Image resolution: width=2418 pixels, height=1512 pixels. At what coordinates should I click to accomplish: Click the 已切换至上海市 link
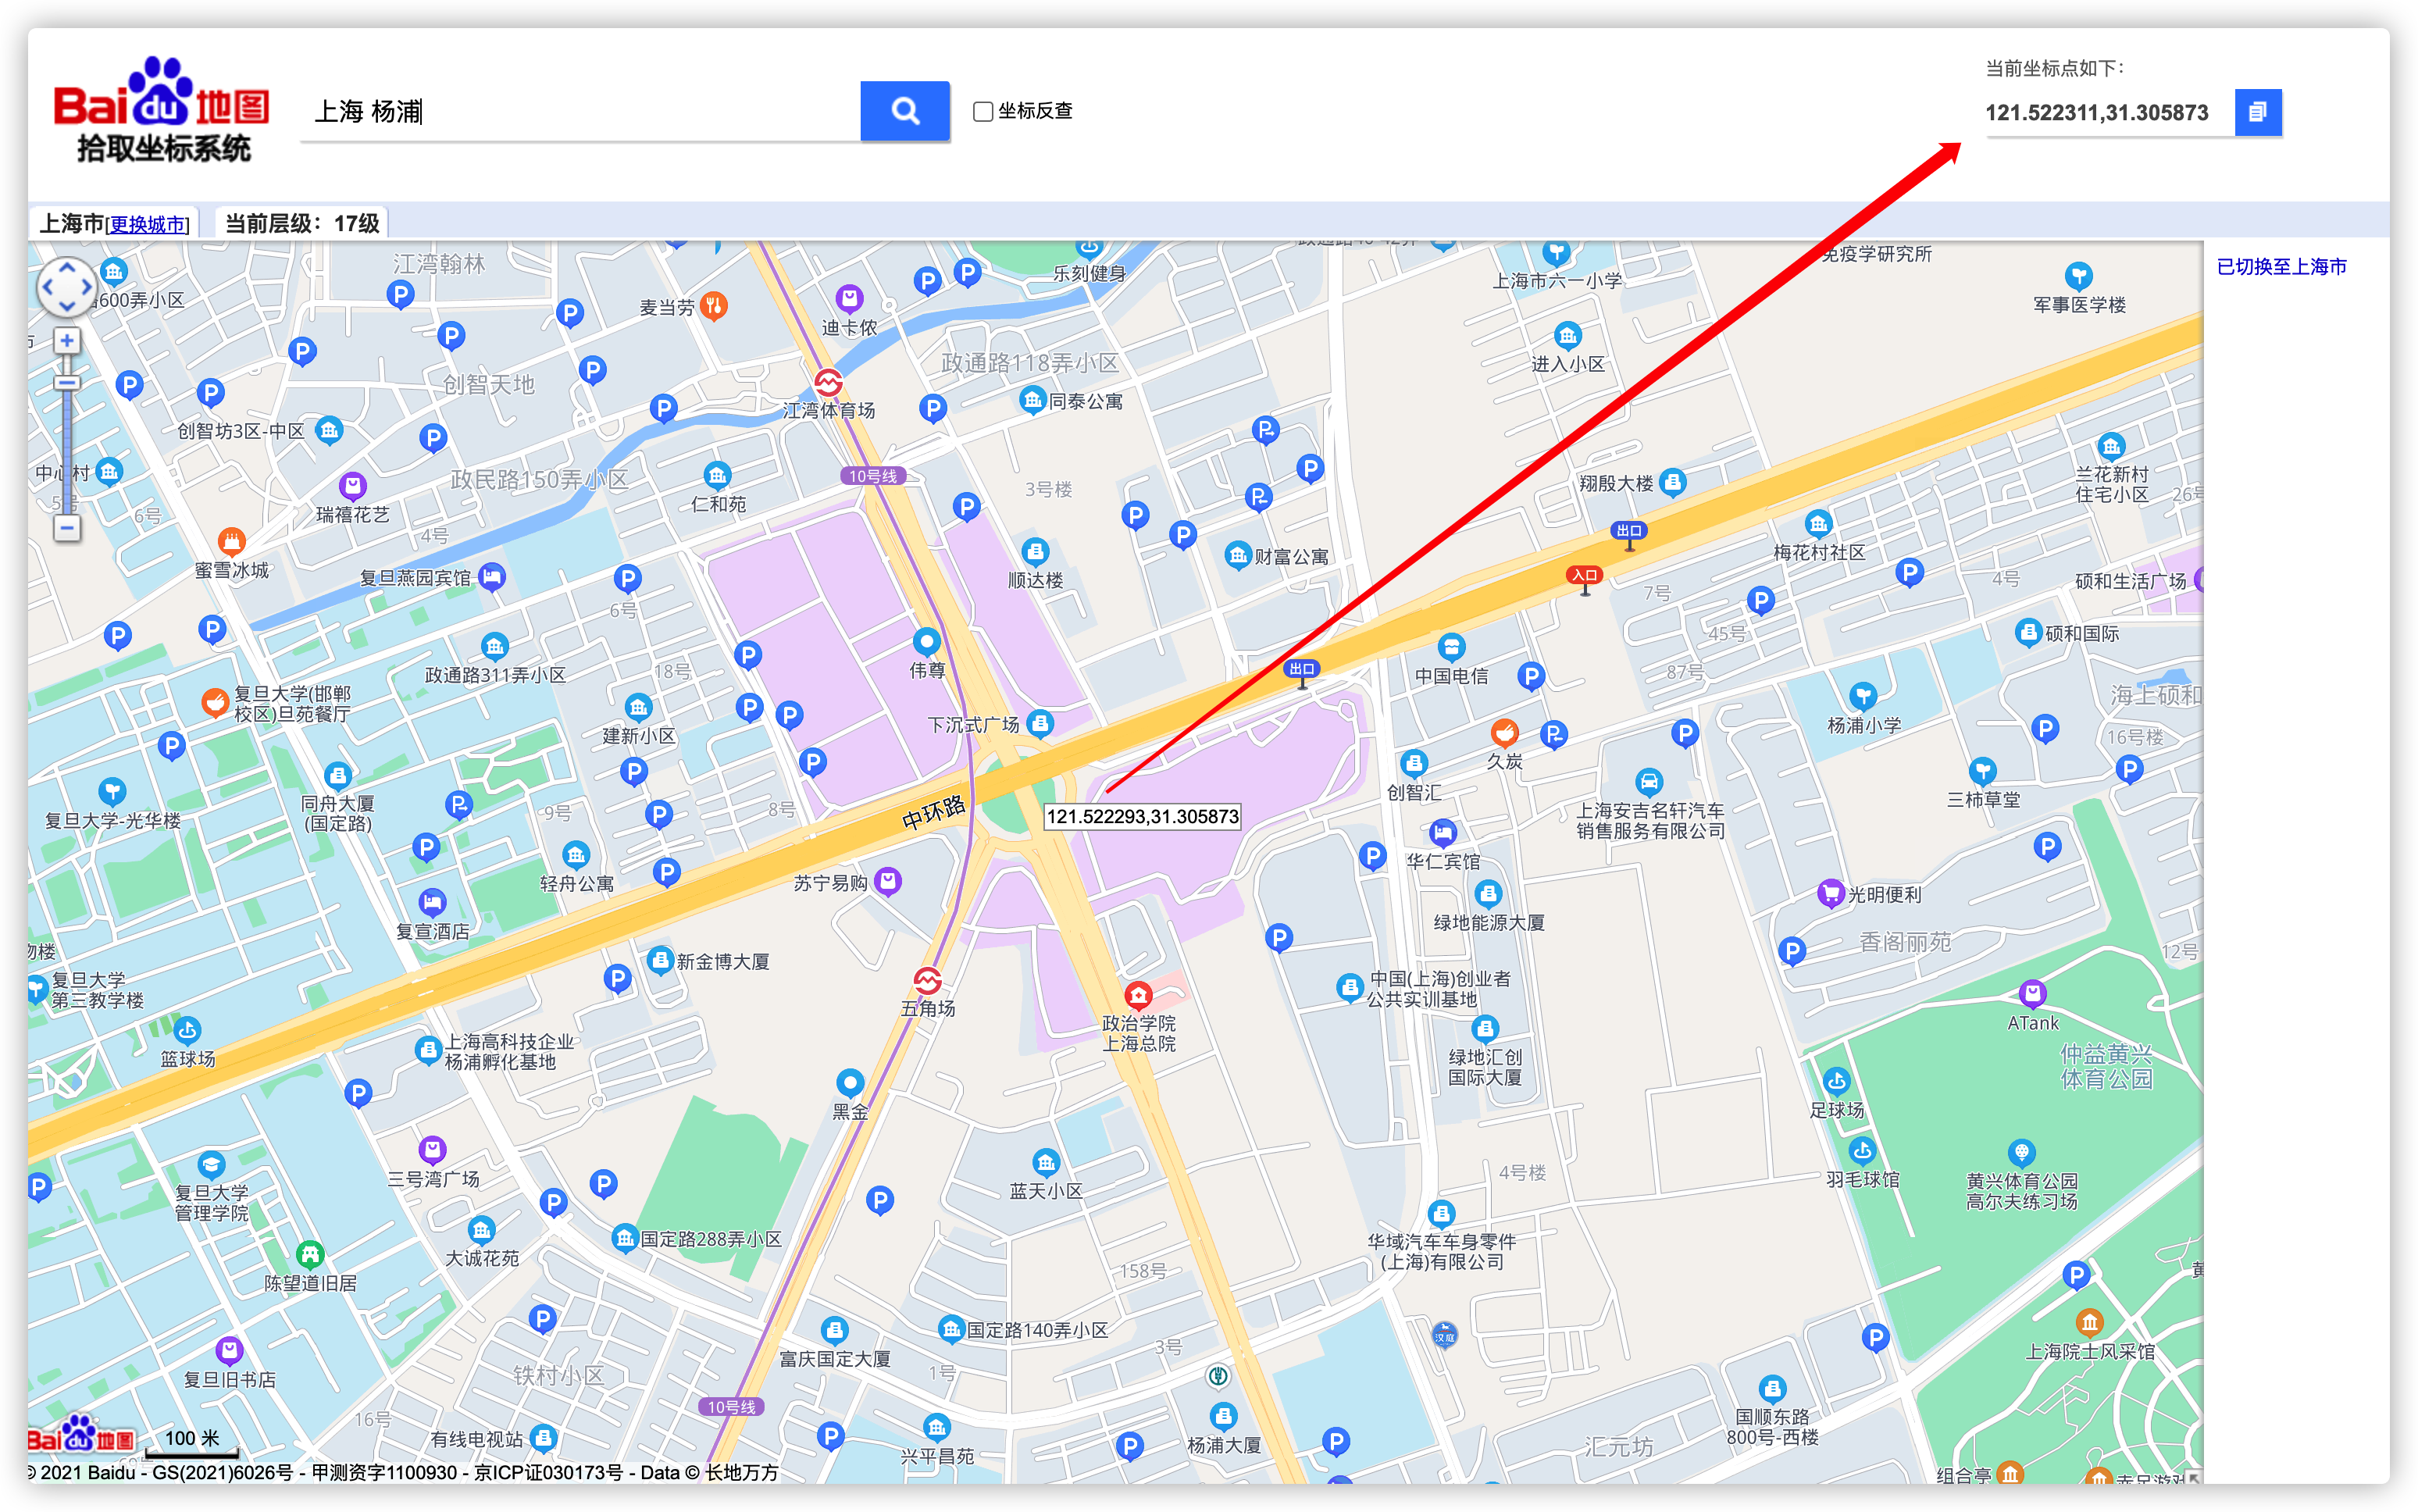coord(2281,267)
